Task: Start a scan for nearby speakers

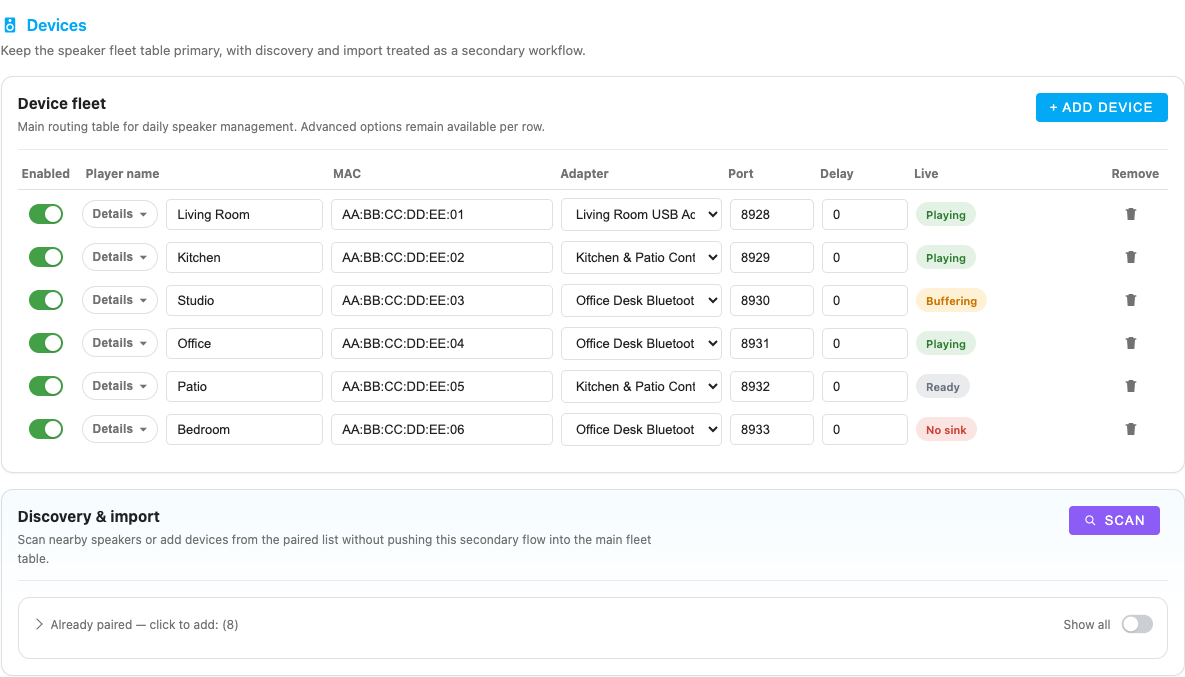Action: [1114, 520]
